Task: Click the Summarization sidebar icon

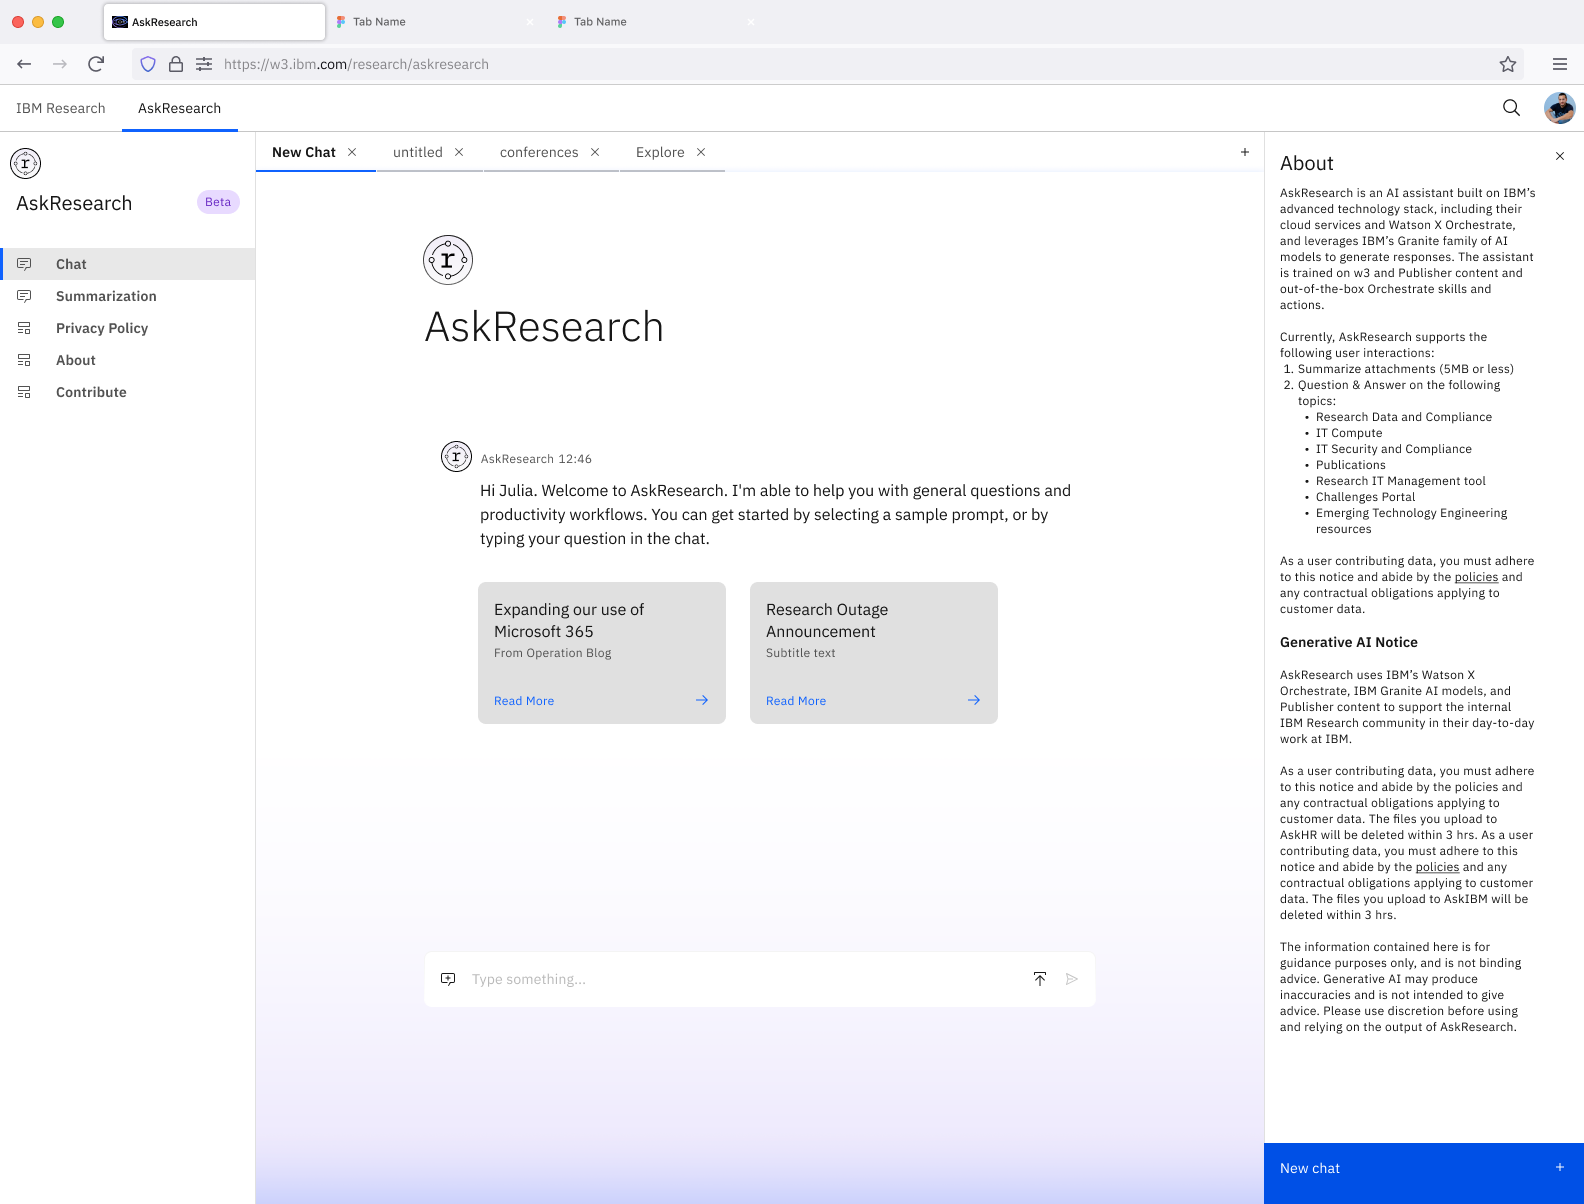Action: pyautogui.click(x=24, y=296)
